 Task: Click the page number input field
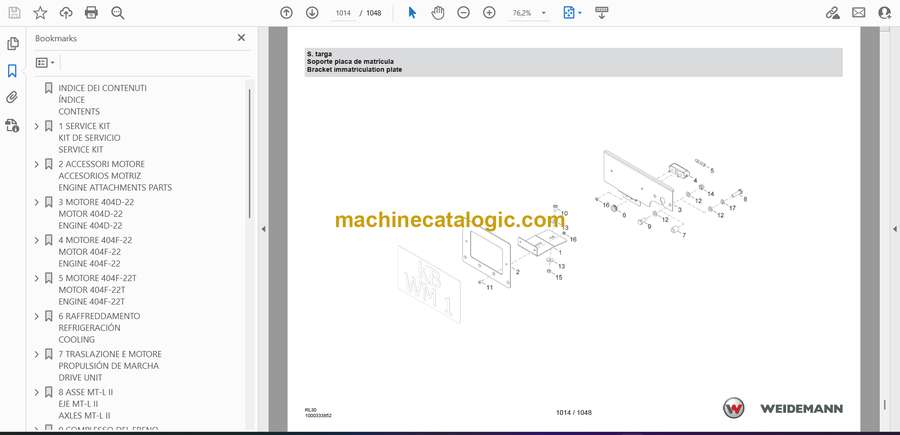point(345,12)
